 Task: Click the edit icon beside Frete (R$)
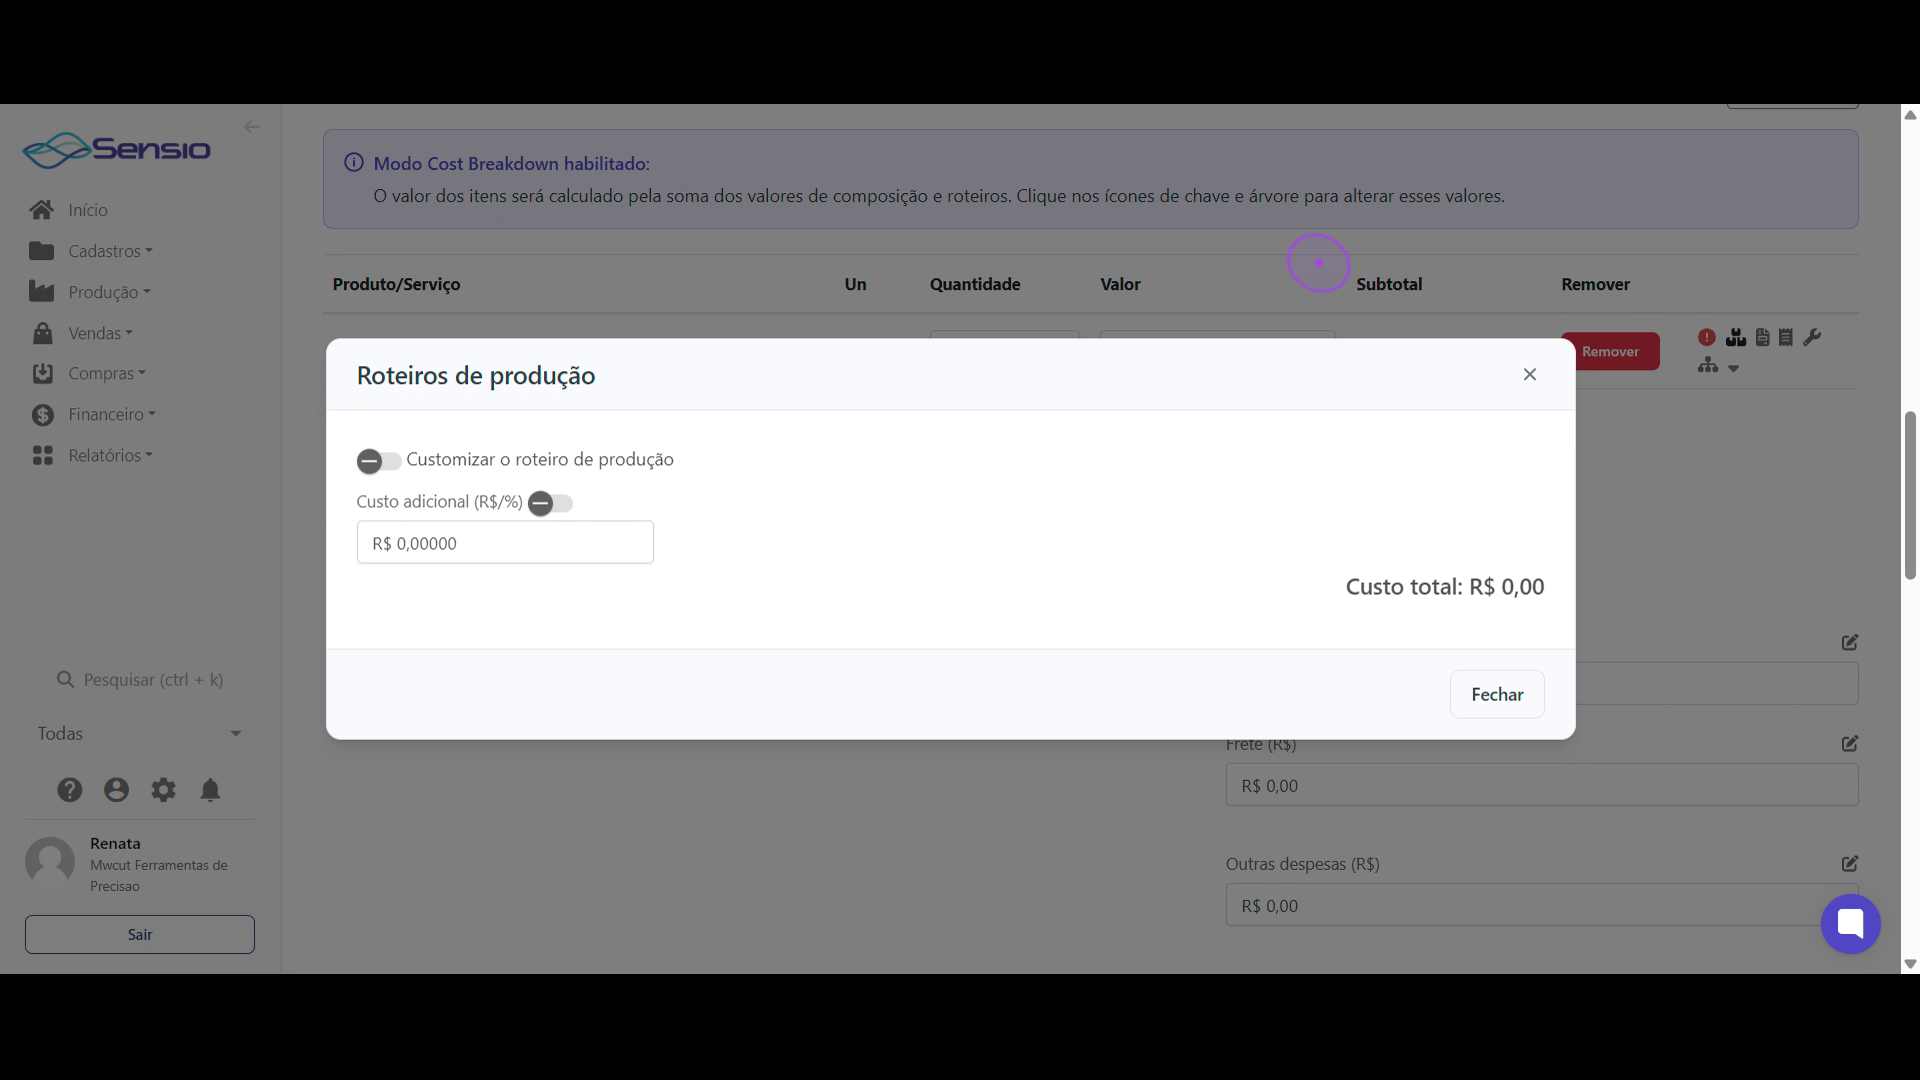[1849, 743]
